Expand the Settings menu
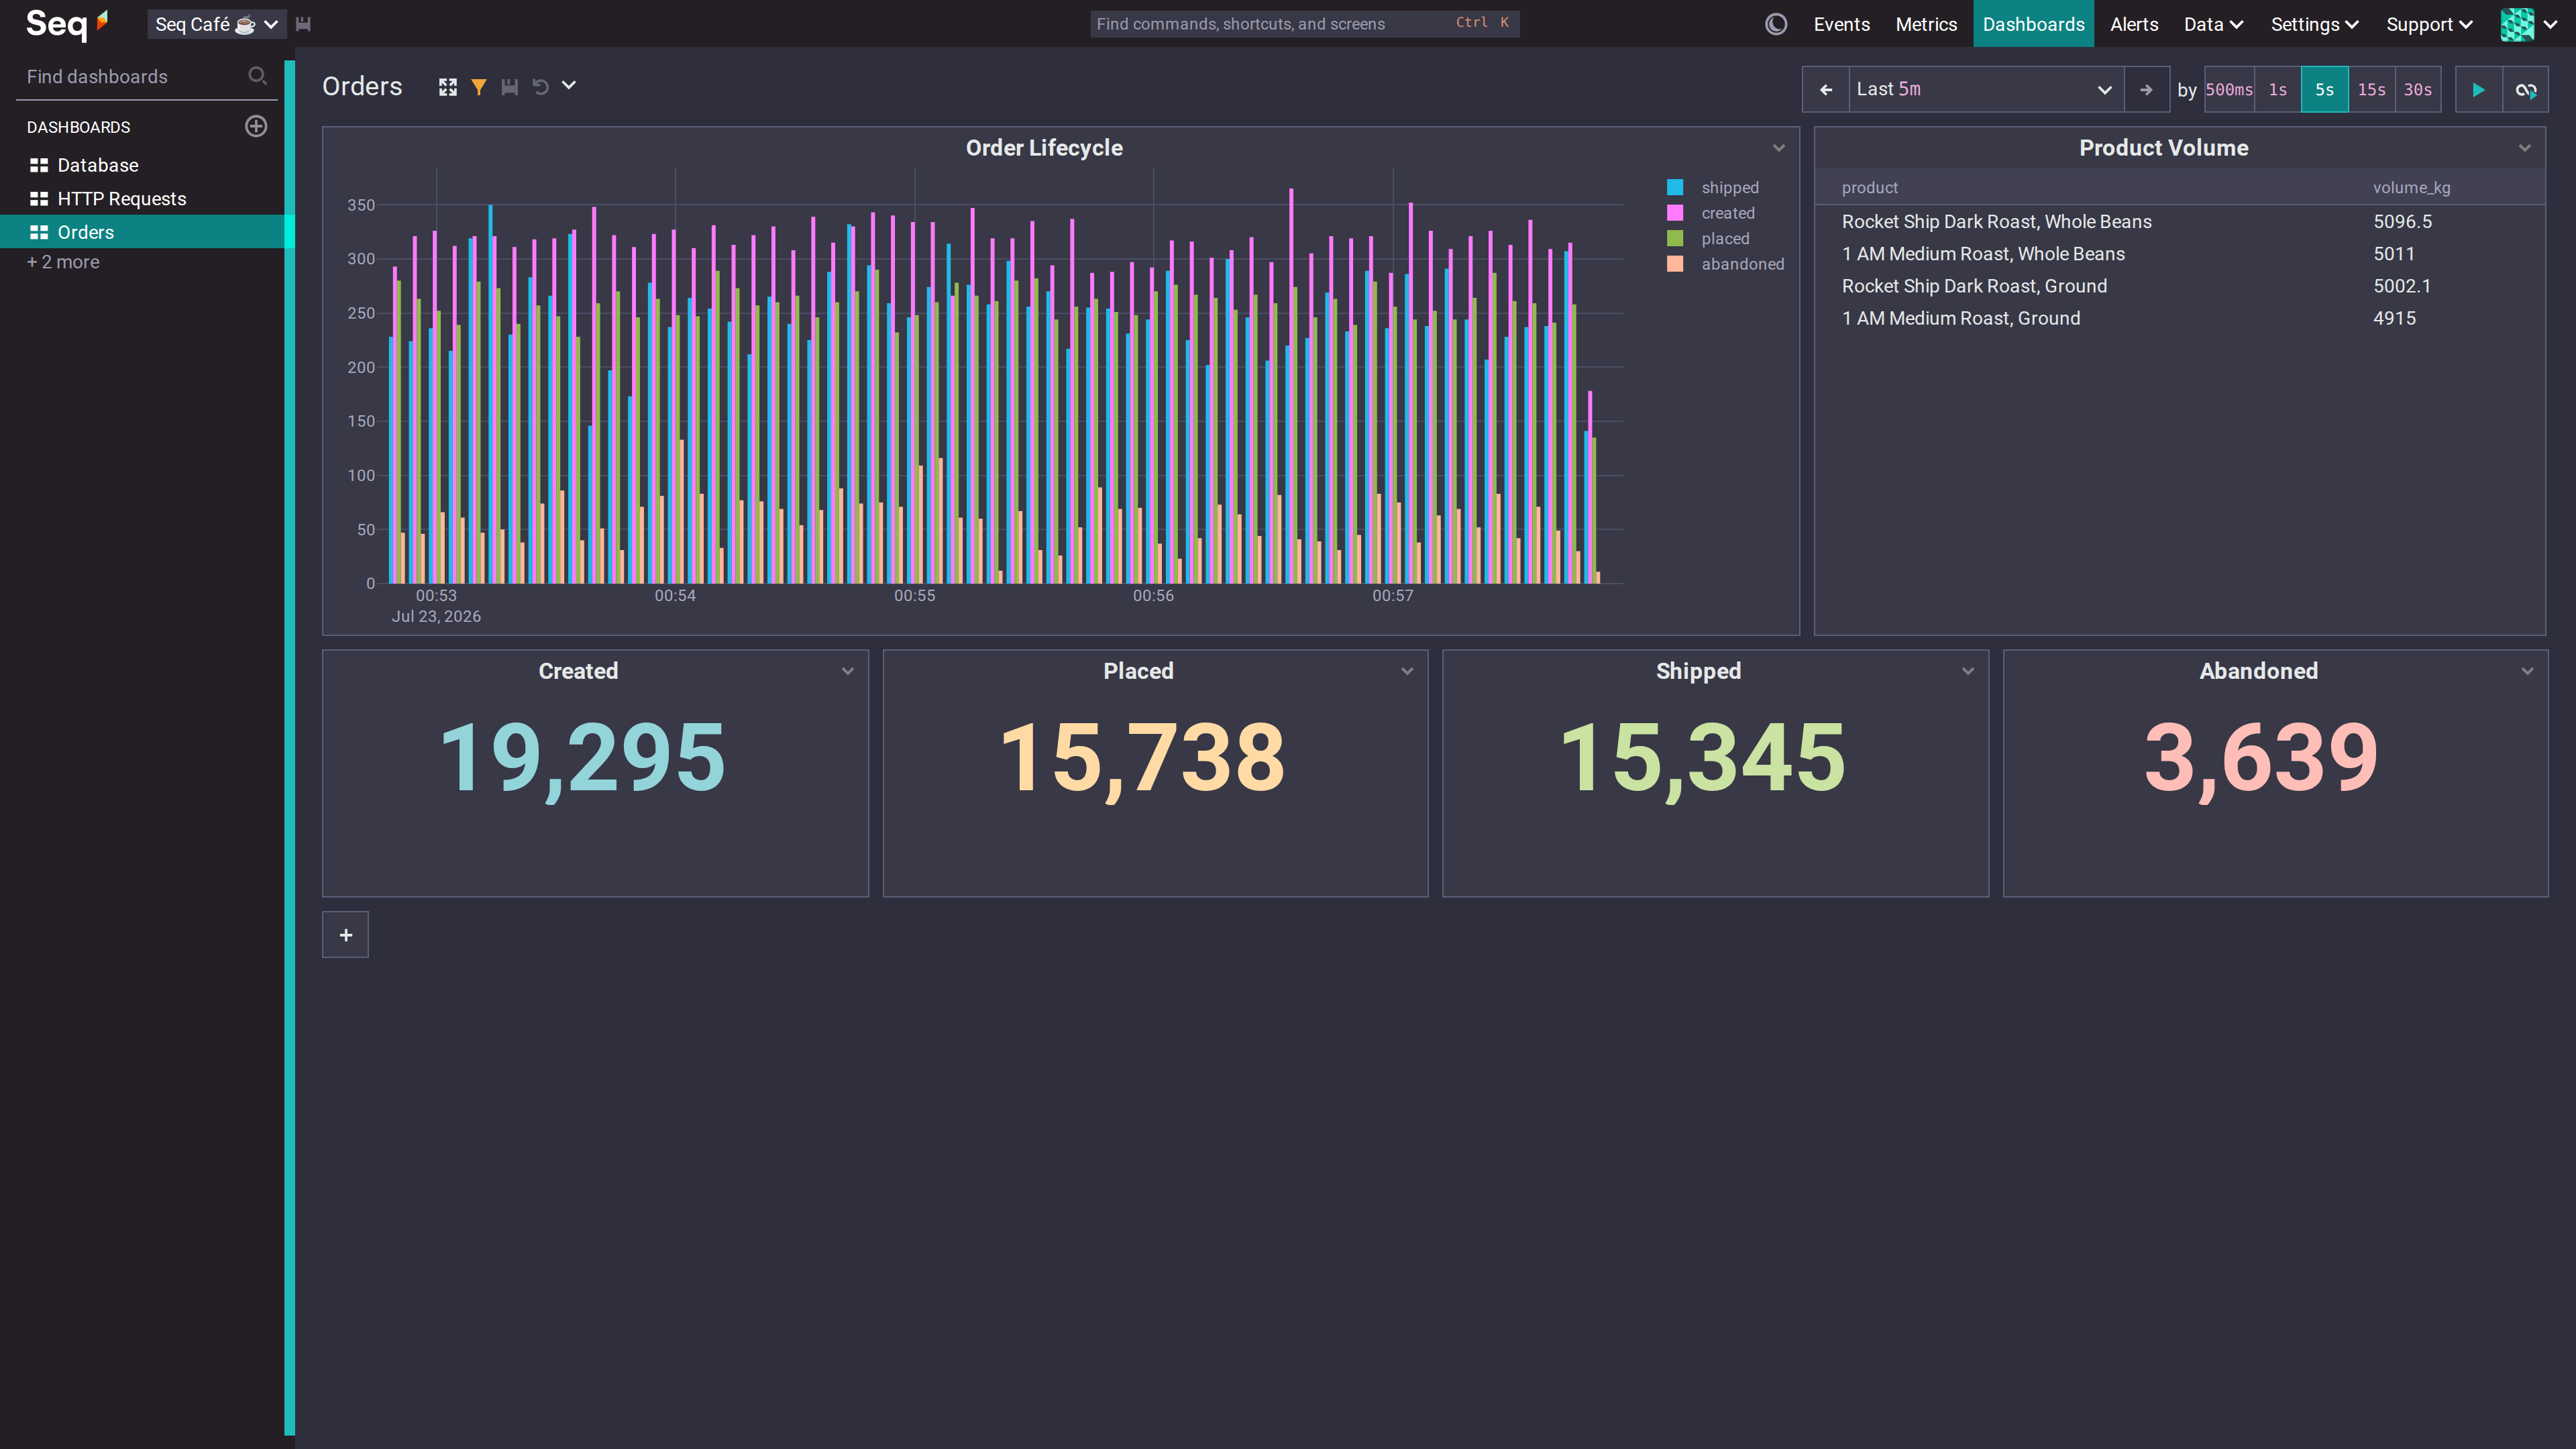Image resolution: width=2576 pixels, height=1449 pixels. tap(2314, 24)
